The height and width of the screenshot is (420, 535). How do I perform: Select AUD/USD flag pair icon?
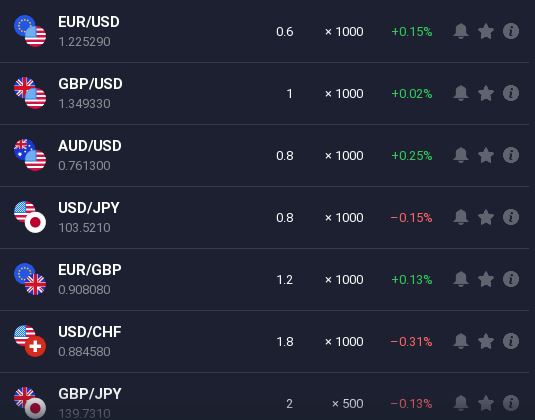point(30,155)
